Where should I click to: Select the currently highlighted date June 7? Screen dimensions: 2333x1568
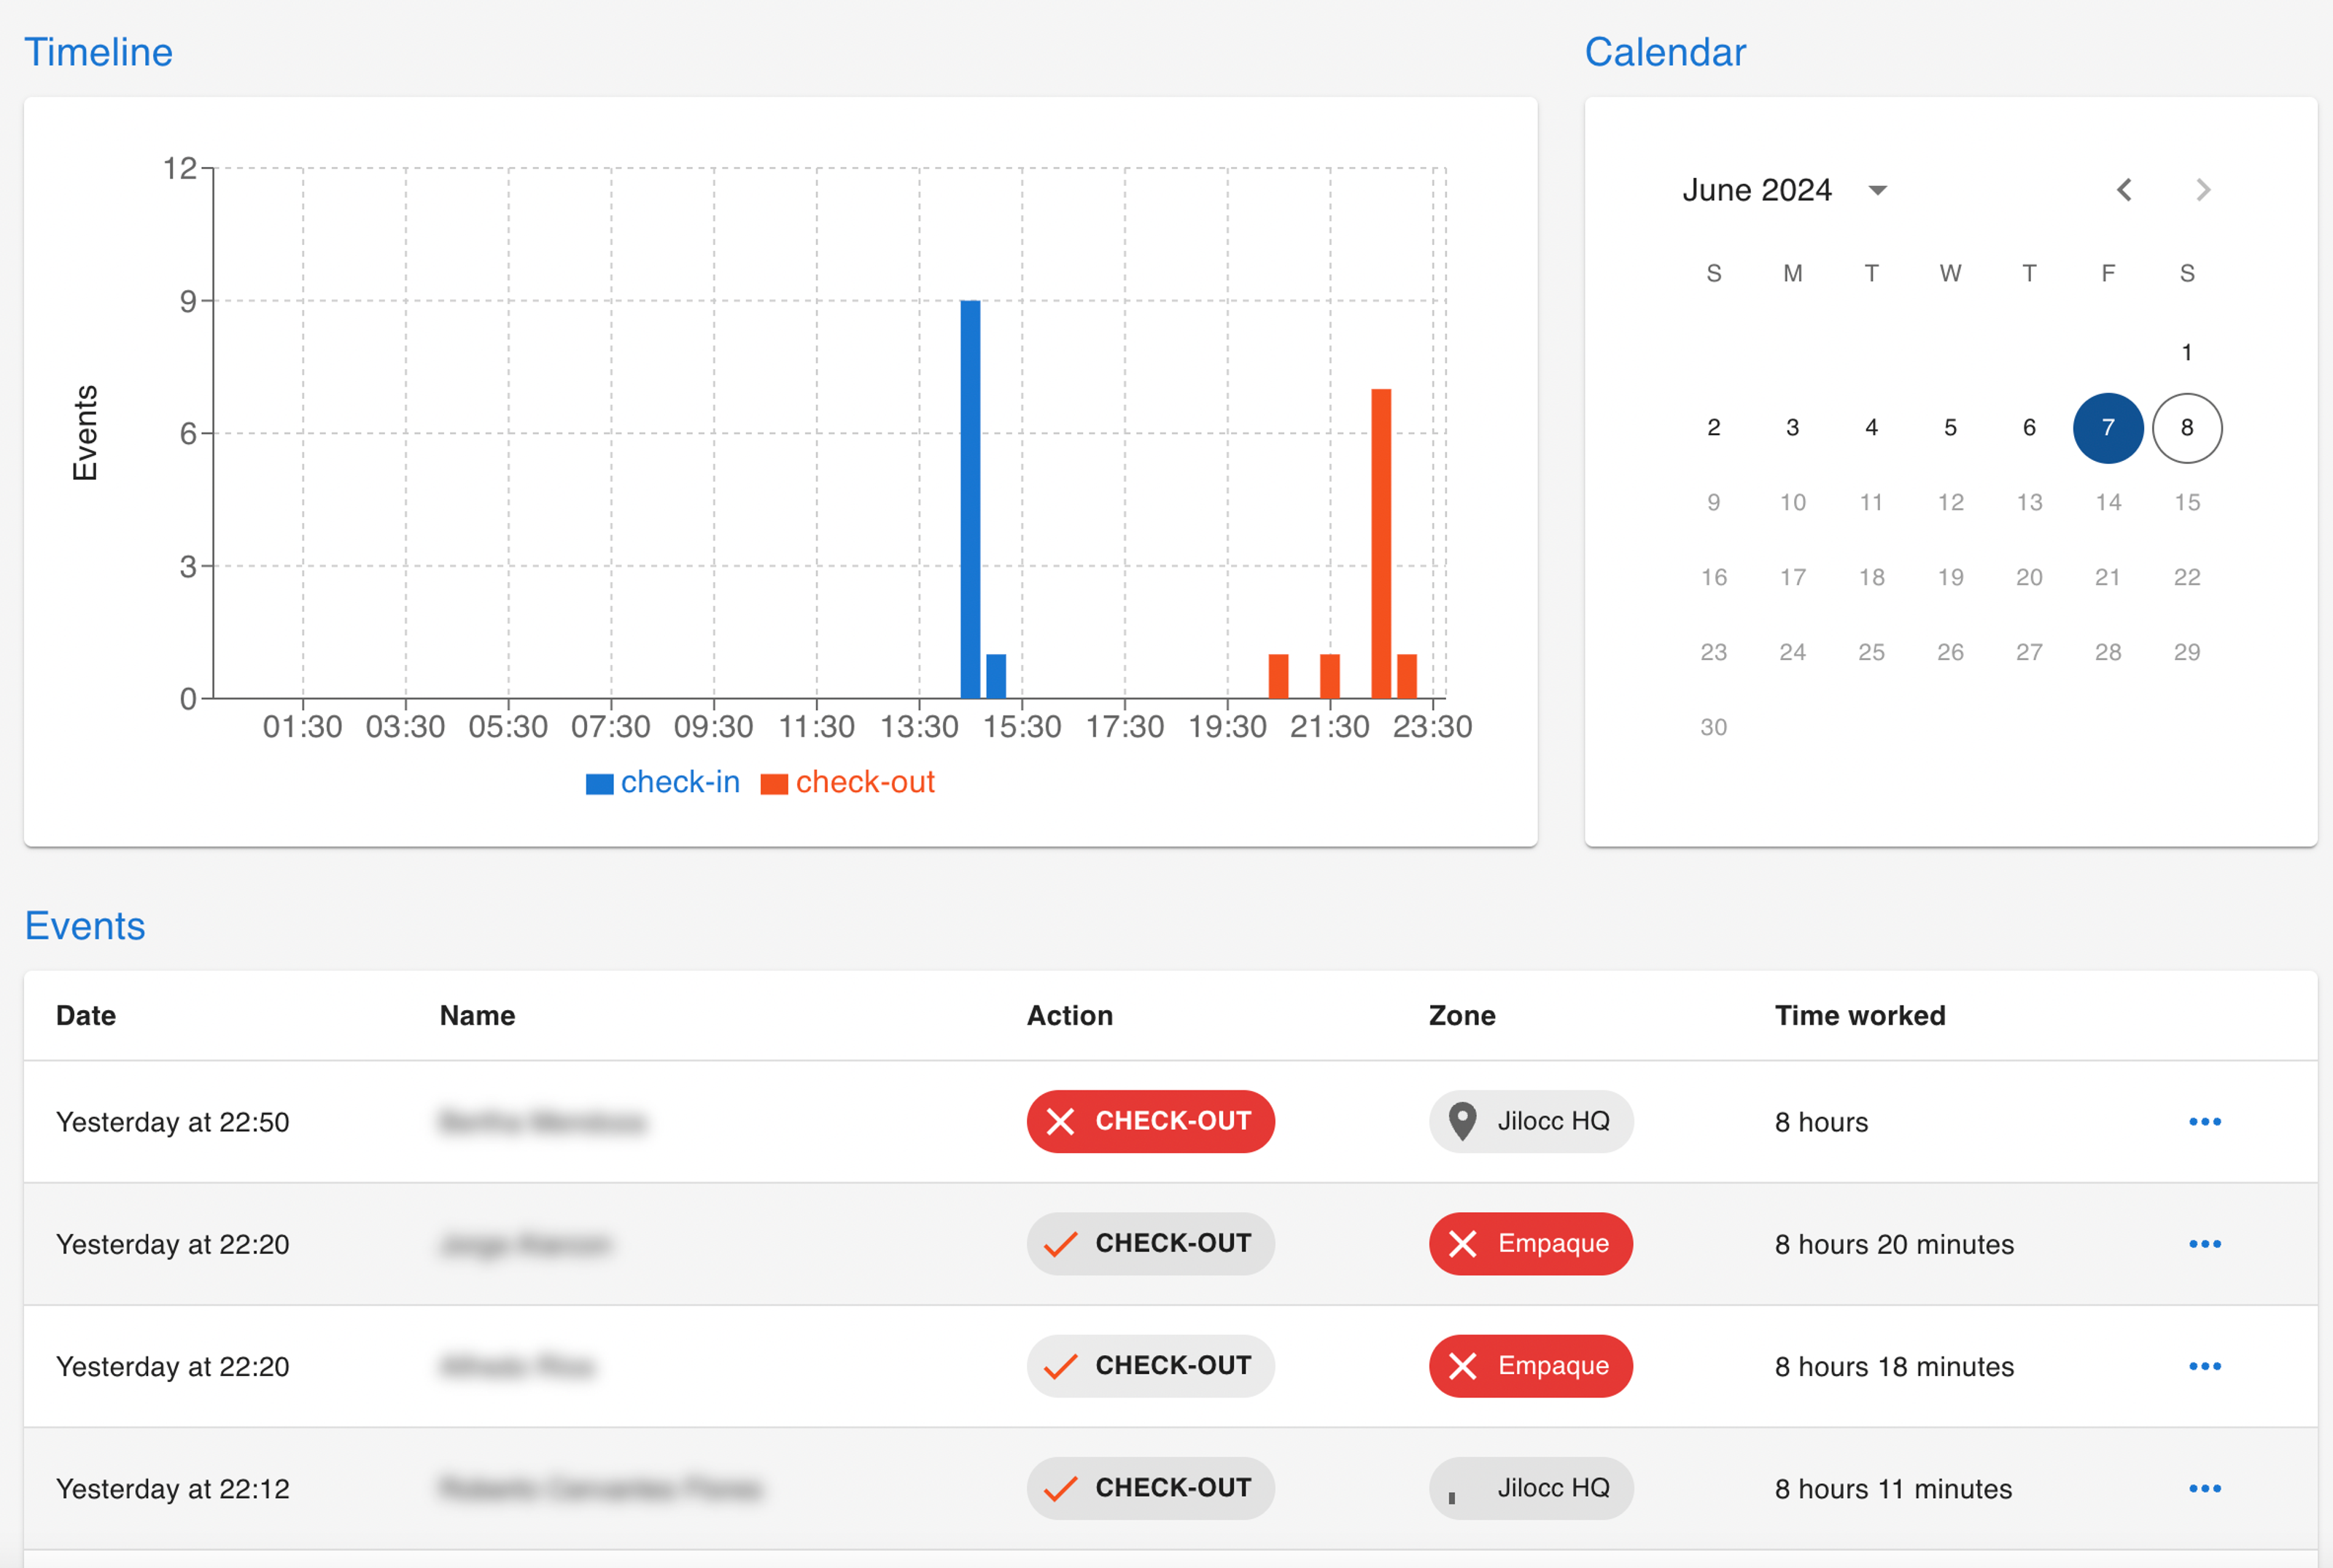2107,428
